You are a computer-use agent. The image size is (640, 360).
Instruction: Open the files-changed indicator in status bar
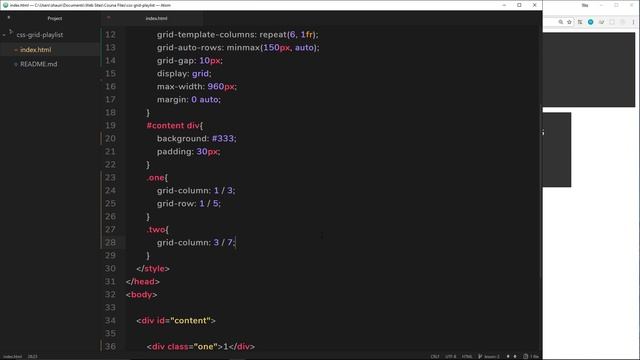[x=531, y=356]
